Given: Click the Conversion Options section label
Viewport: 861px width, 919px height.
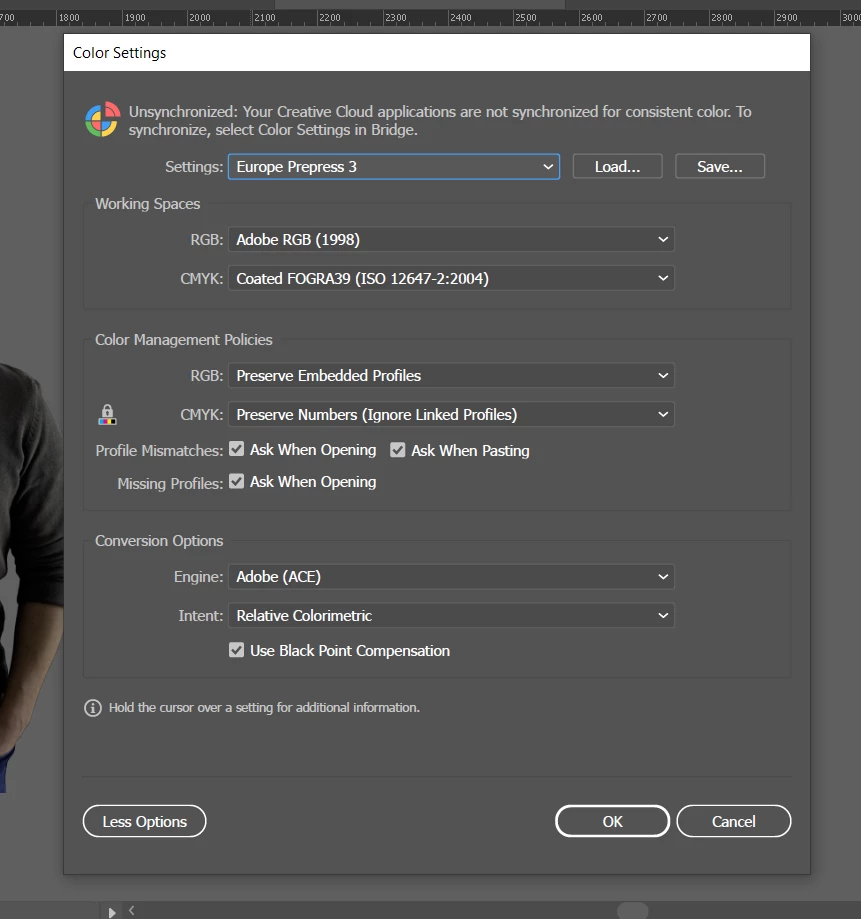Looking at the screenshot, I should 159,541.
